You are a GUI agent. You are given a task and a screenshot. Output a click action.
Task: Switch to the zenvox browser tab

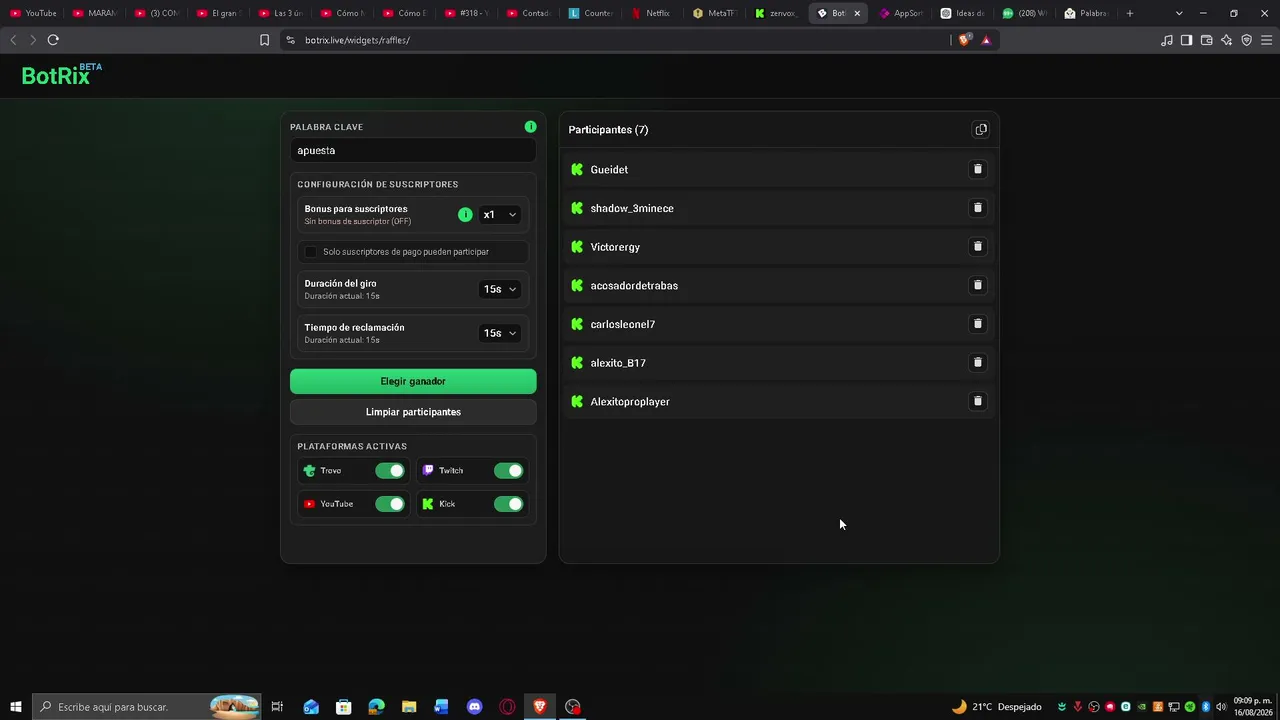(x=776, y=13)
